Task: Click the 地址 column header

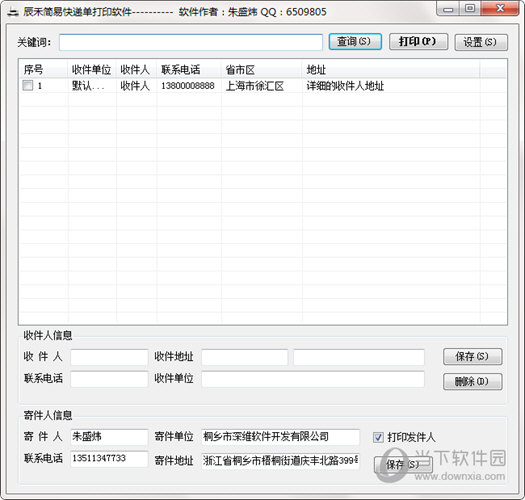Action: click(391, 70)
